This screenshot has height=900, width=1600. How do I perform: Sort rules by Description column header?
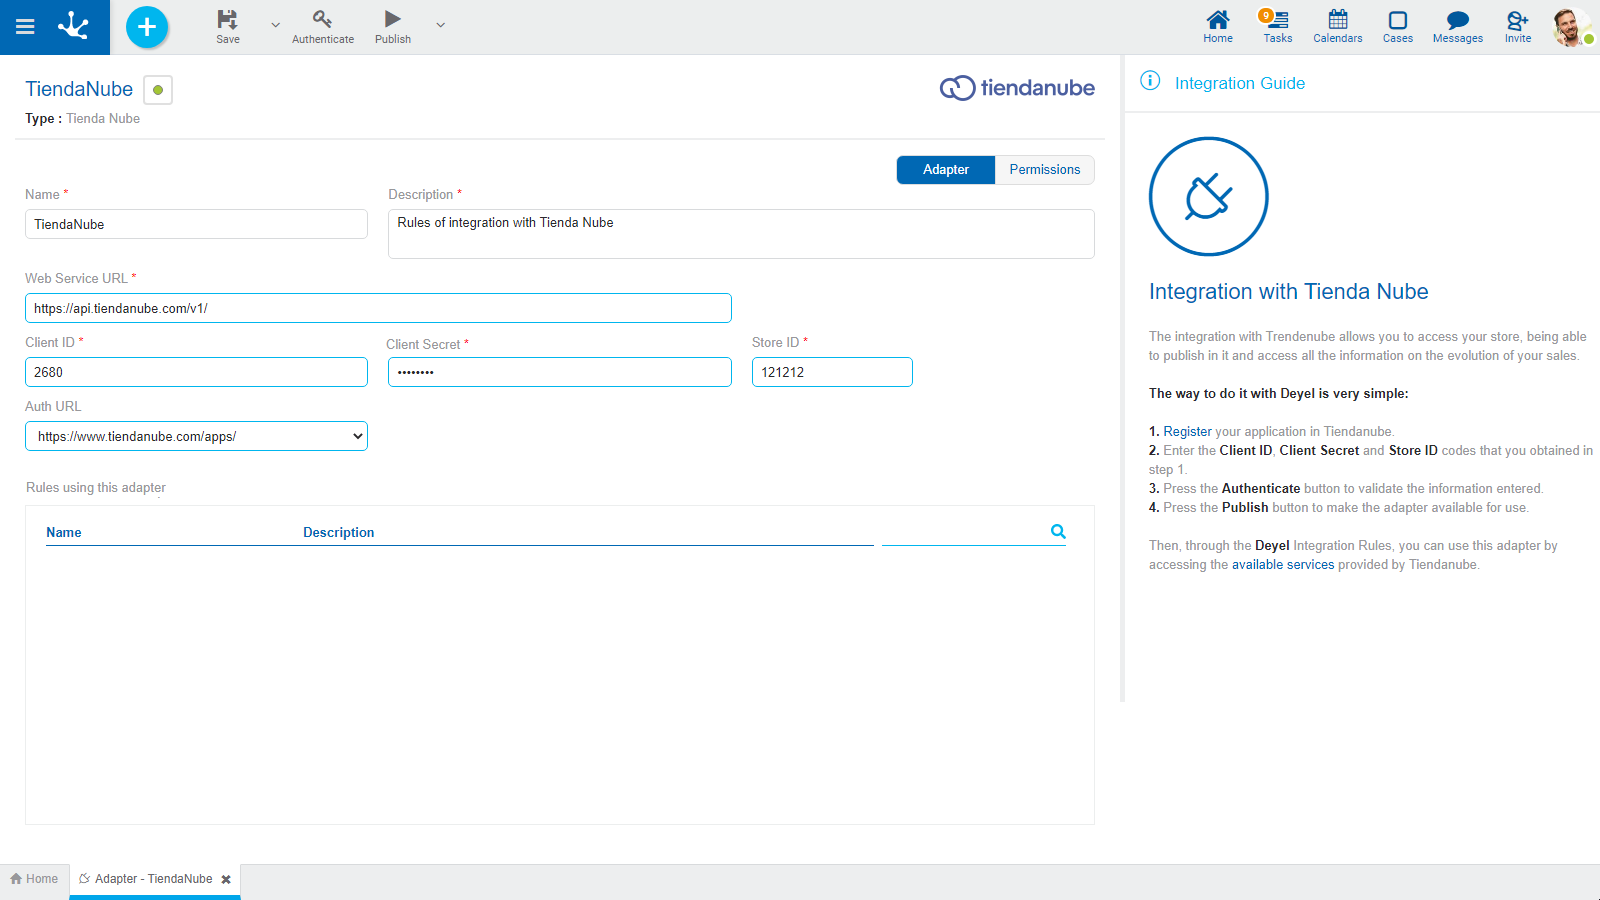[x=338, y=533]
